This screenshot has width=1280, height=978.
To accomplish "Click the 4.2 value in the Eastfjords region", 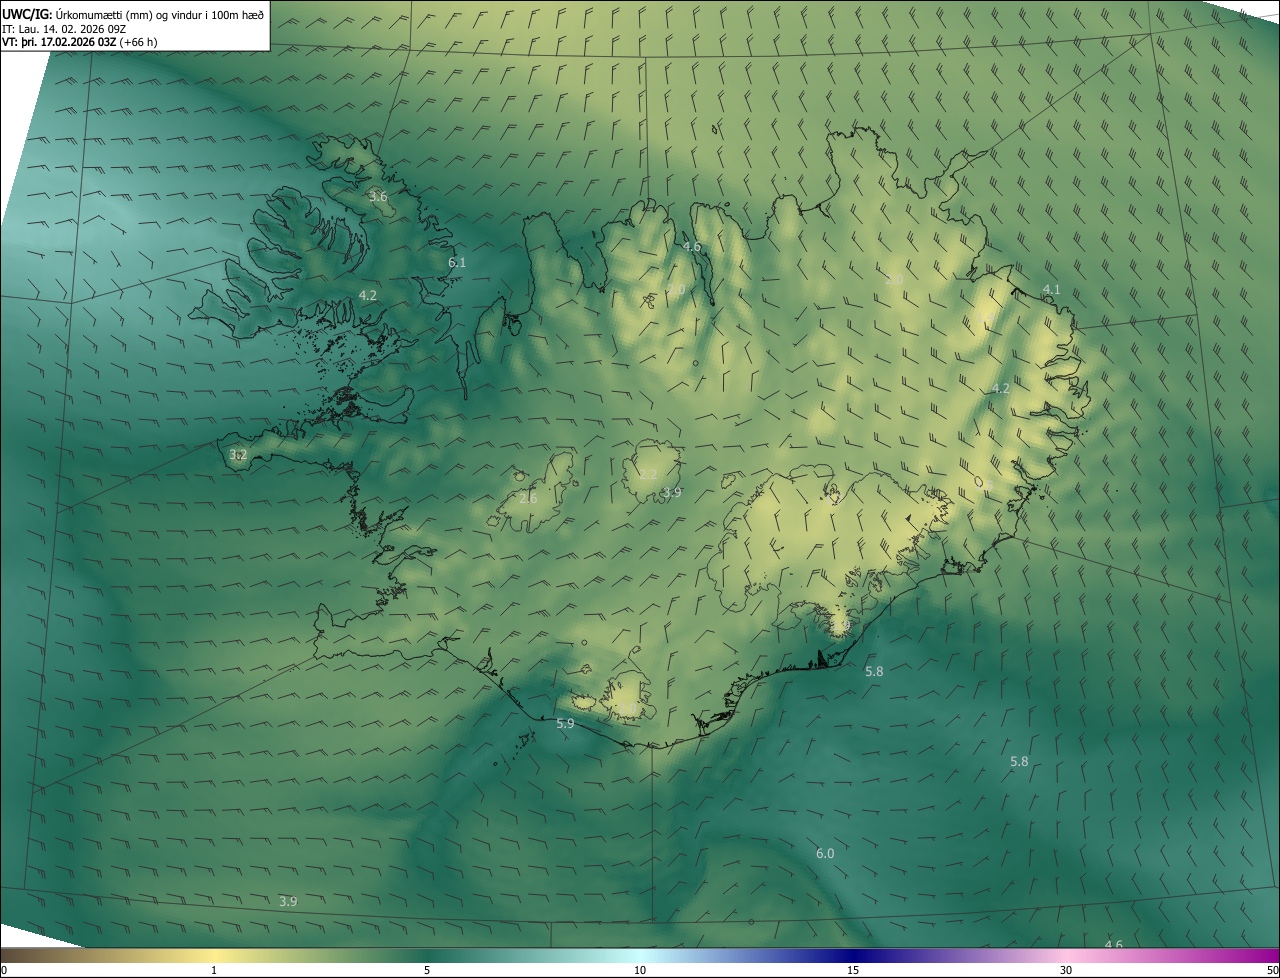I will tap(1001, 389).
